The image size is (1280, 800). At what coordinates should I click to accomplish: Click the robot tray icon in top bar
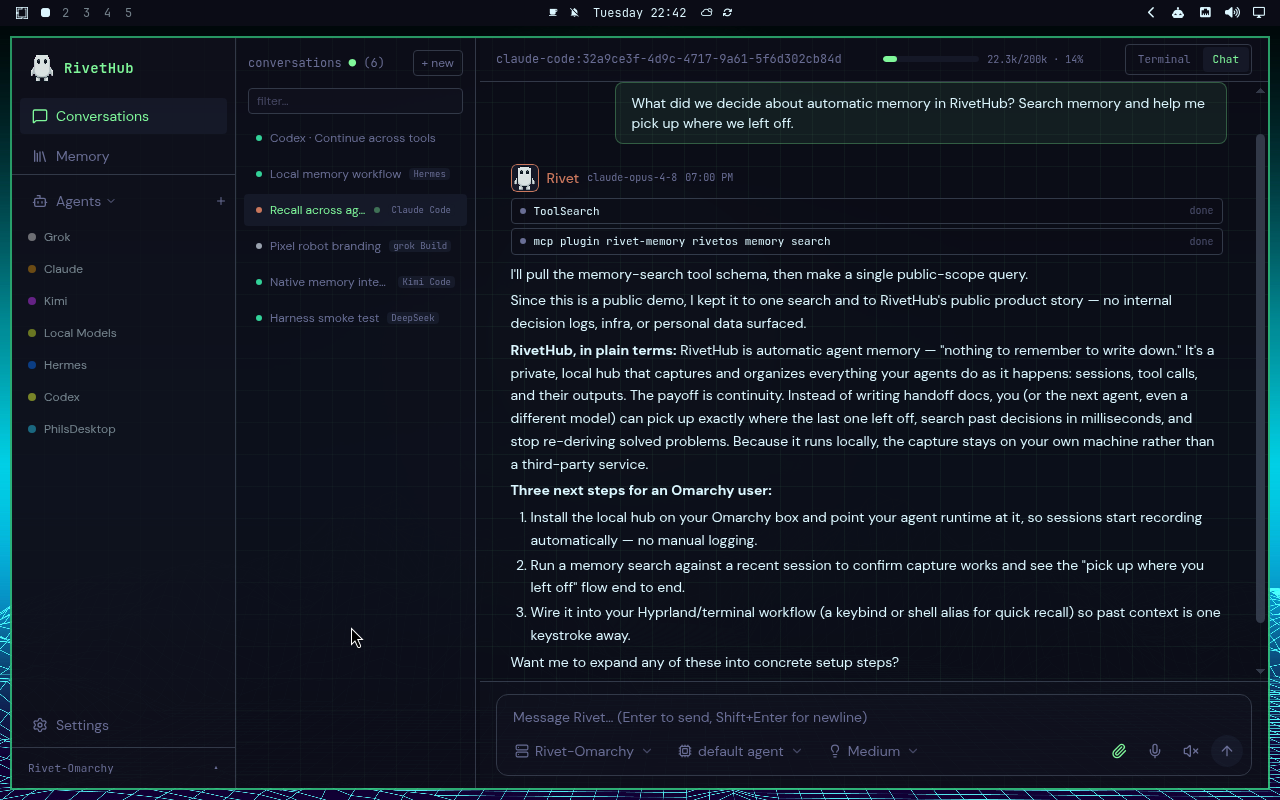coord(1178,13)
